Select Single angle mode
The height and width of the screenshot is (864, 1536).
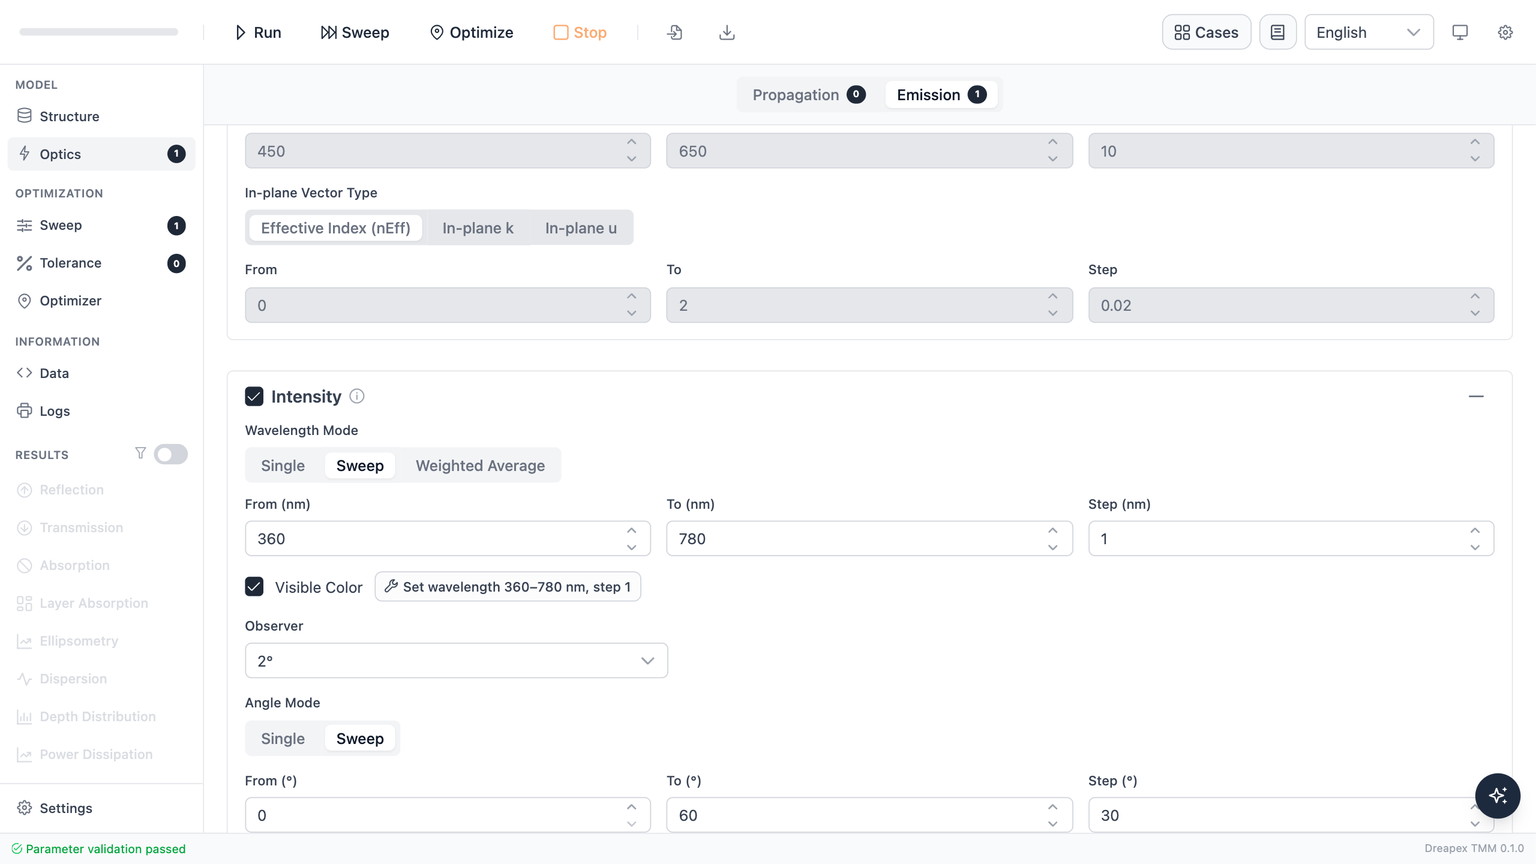click(x=283, y=739)
